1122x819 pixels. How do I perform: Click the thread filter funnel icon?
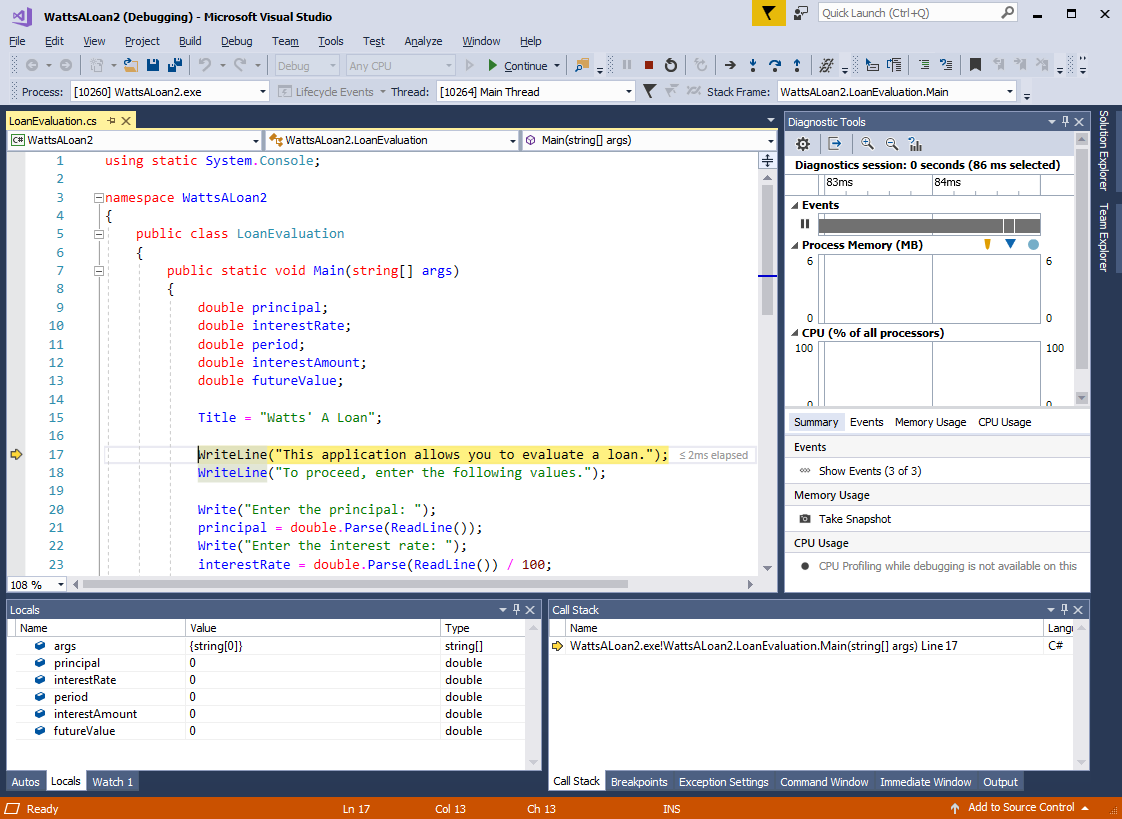pyautogui.click(x=649, y=91)
